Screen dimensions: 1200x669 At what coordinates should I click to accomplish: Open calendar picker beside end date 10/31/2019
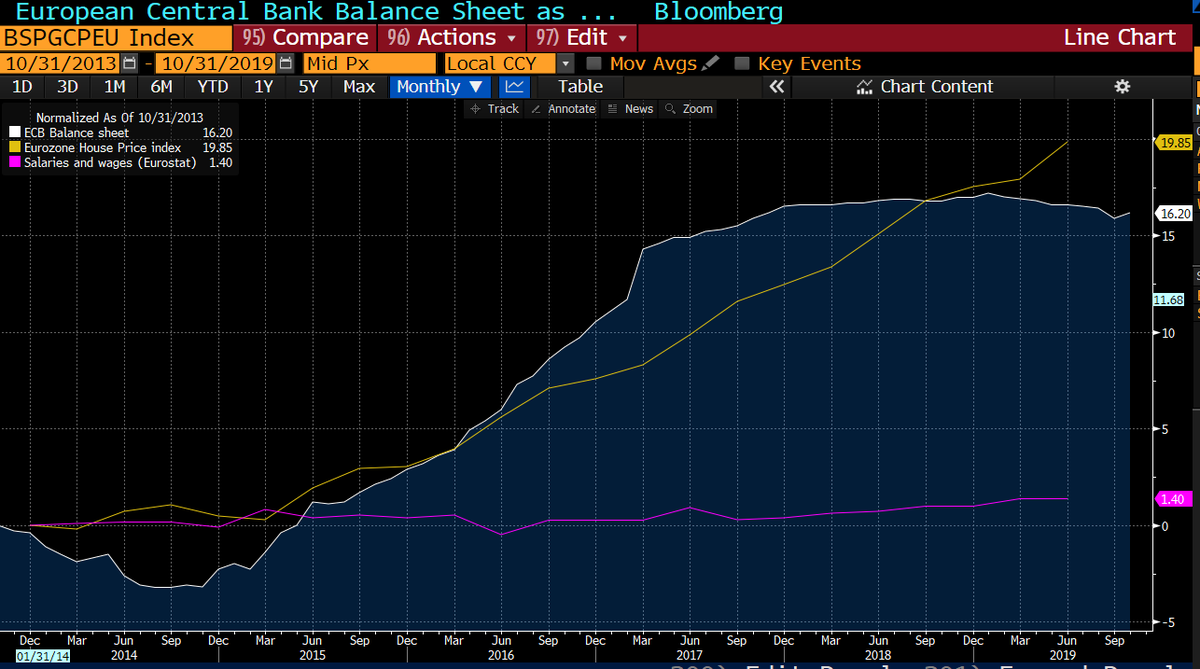[x=286, y=63]
